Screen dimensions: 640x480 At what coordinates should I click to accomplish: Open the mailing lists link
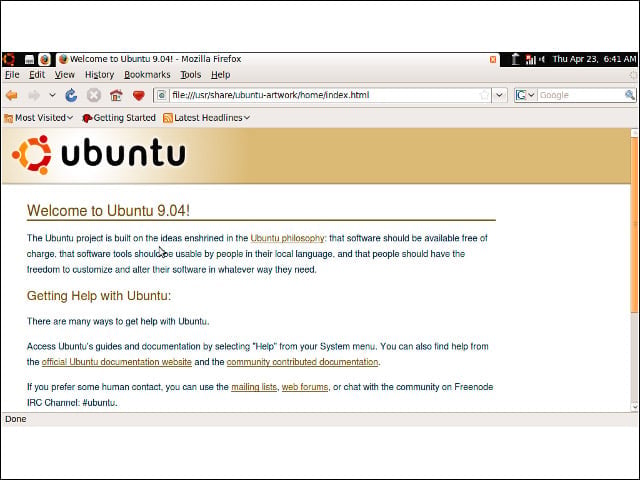pyautogui.click(x=254, y=387)
